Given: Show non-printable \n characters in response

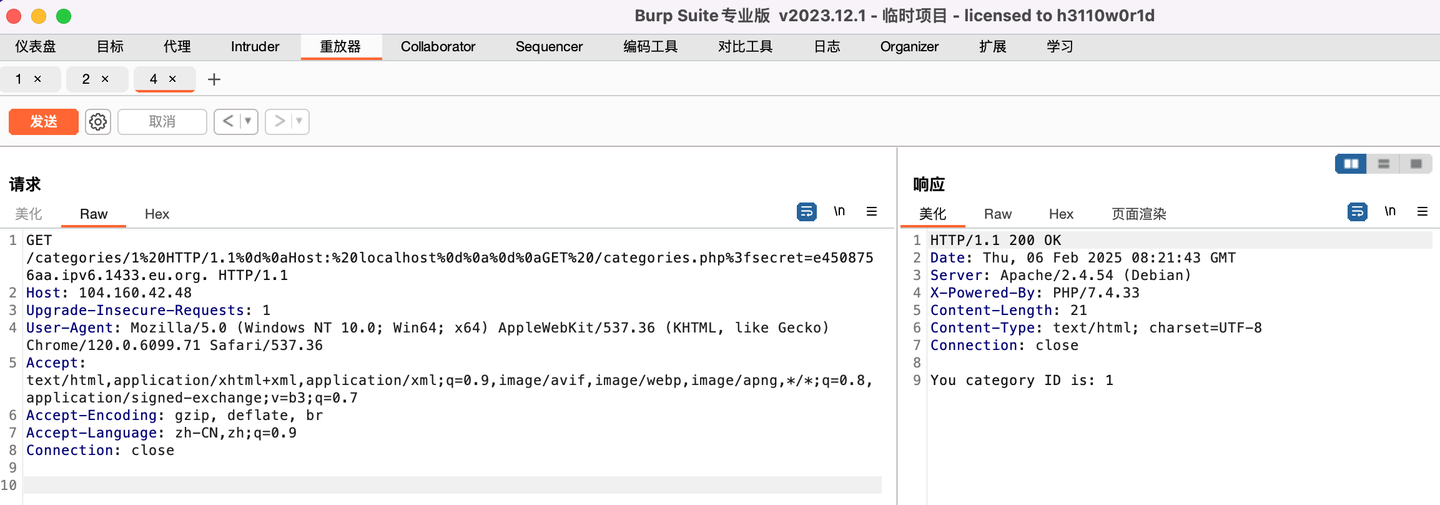Looking at the screenshot, I should pos(1390,212).
